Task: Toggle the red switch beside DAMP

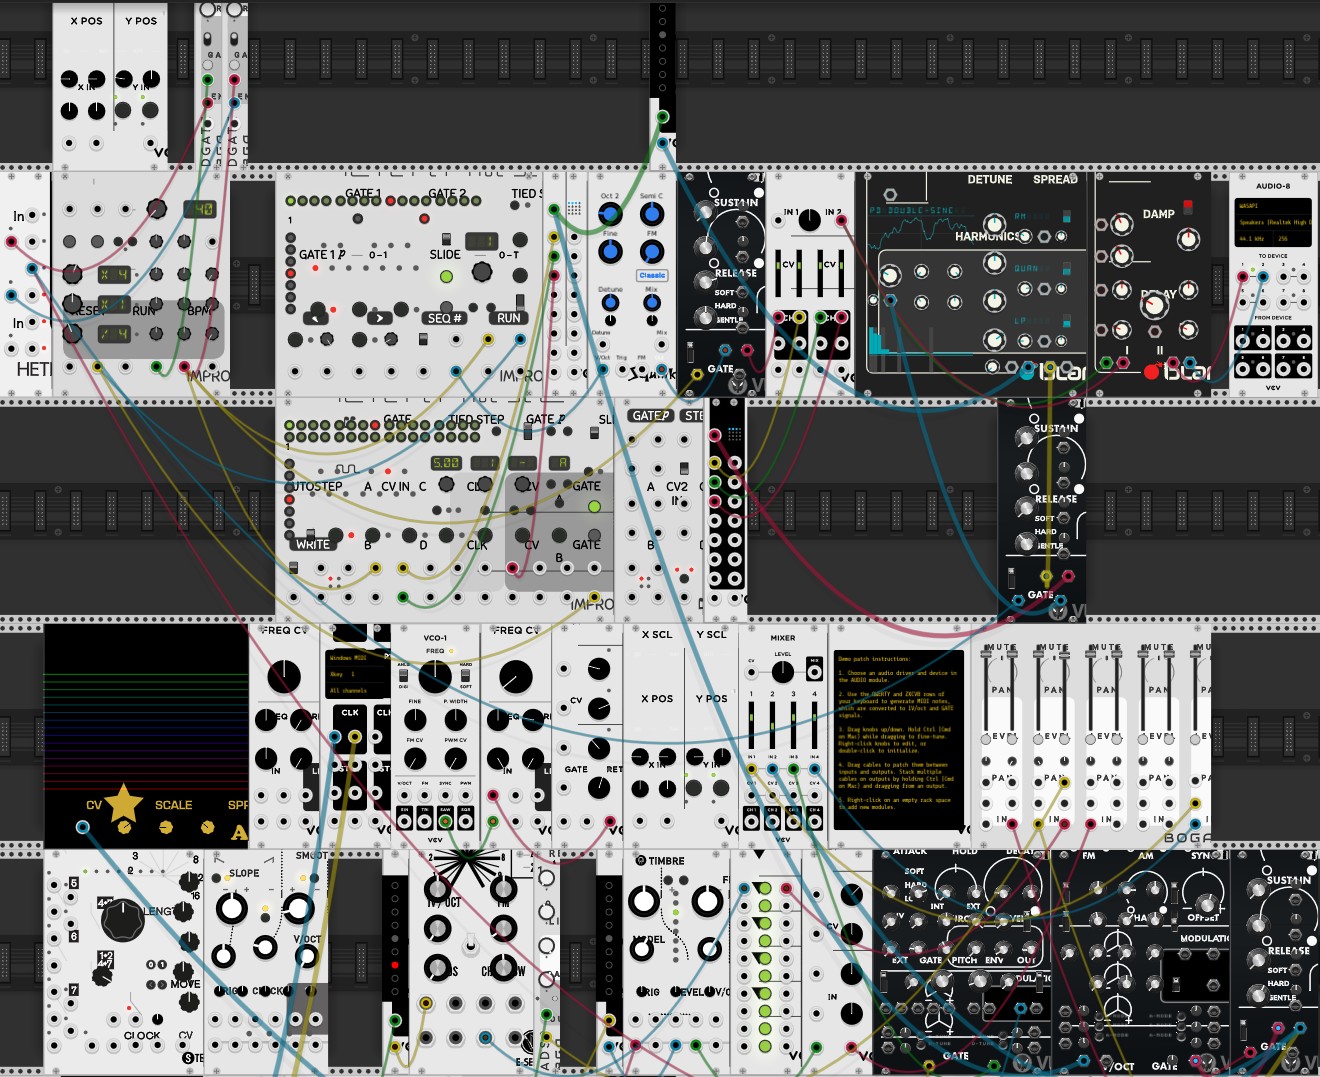Action: click(1188, 207)
